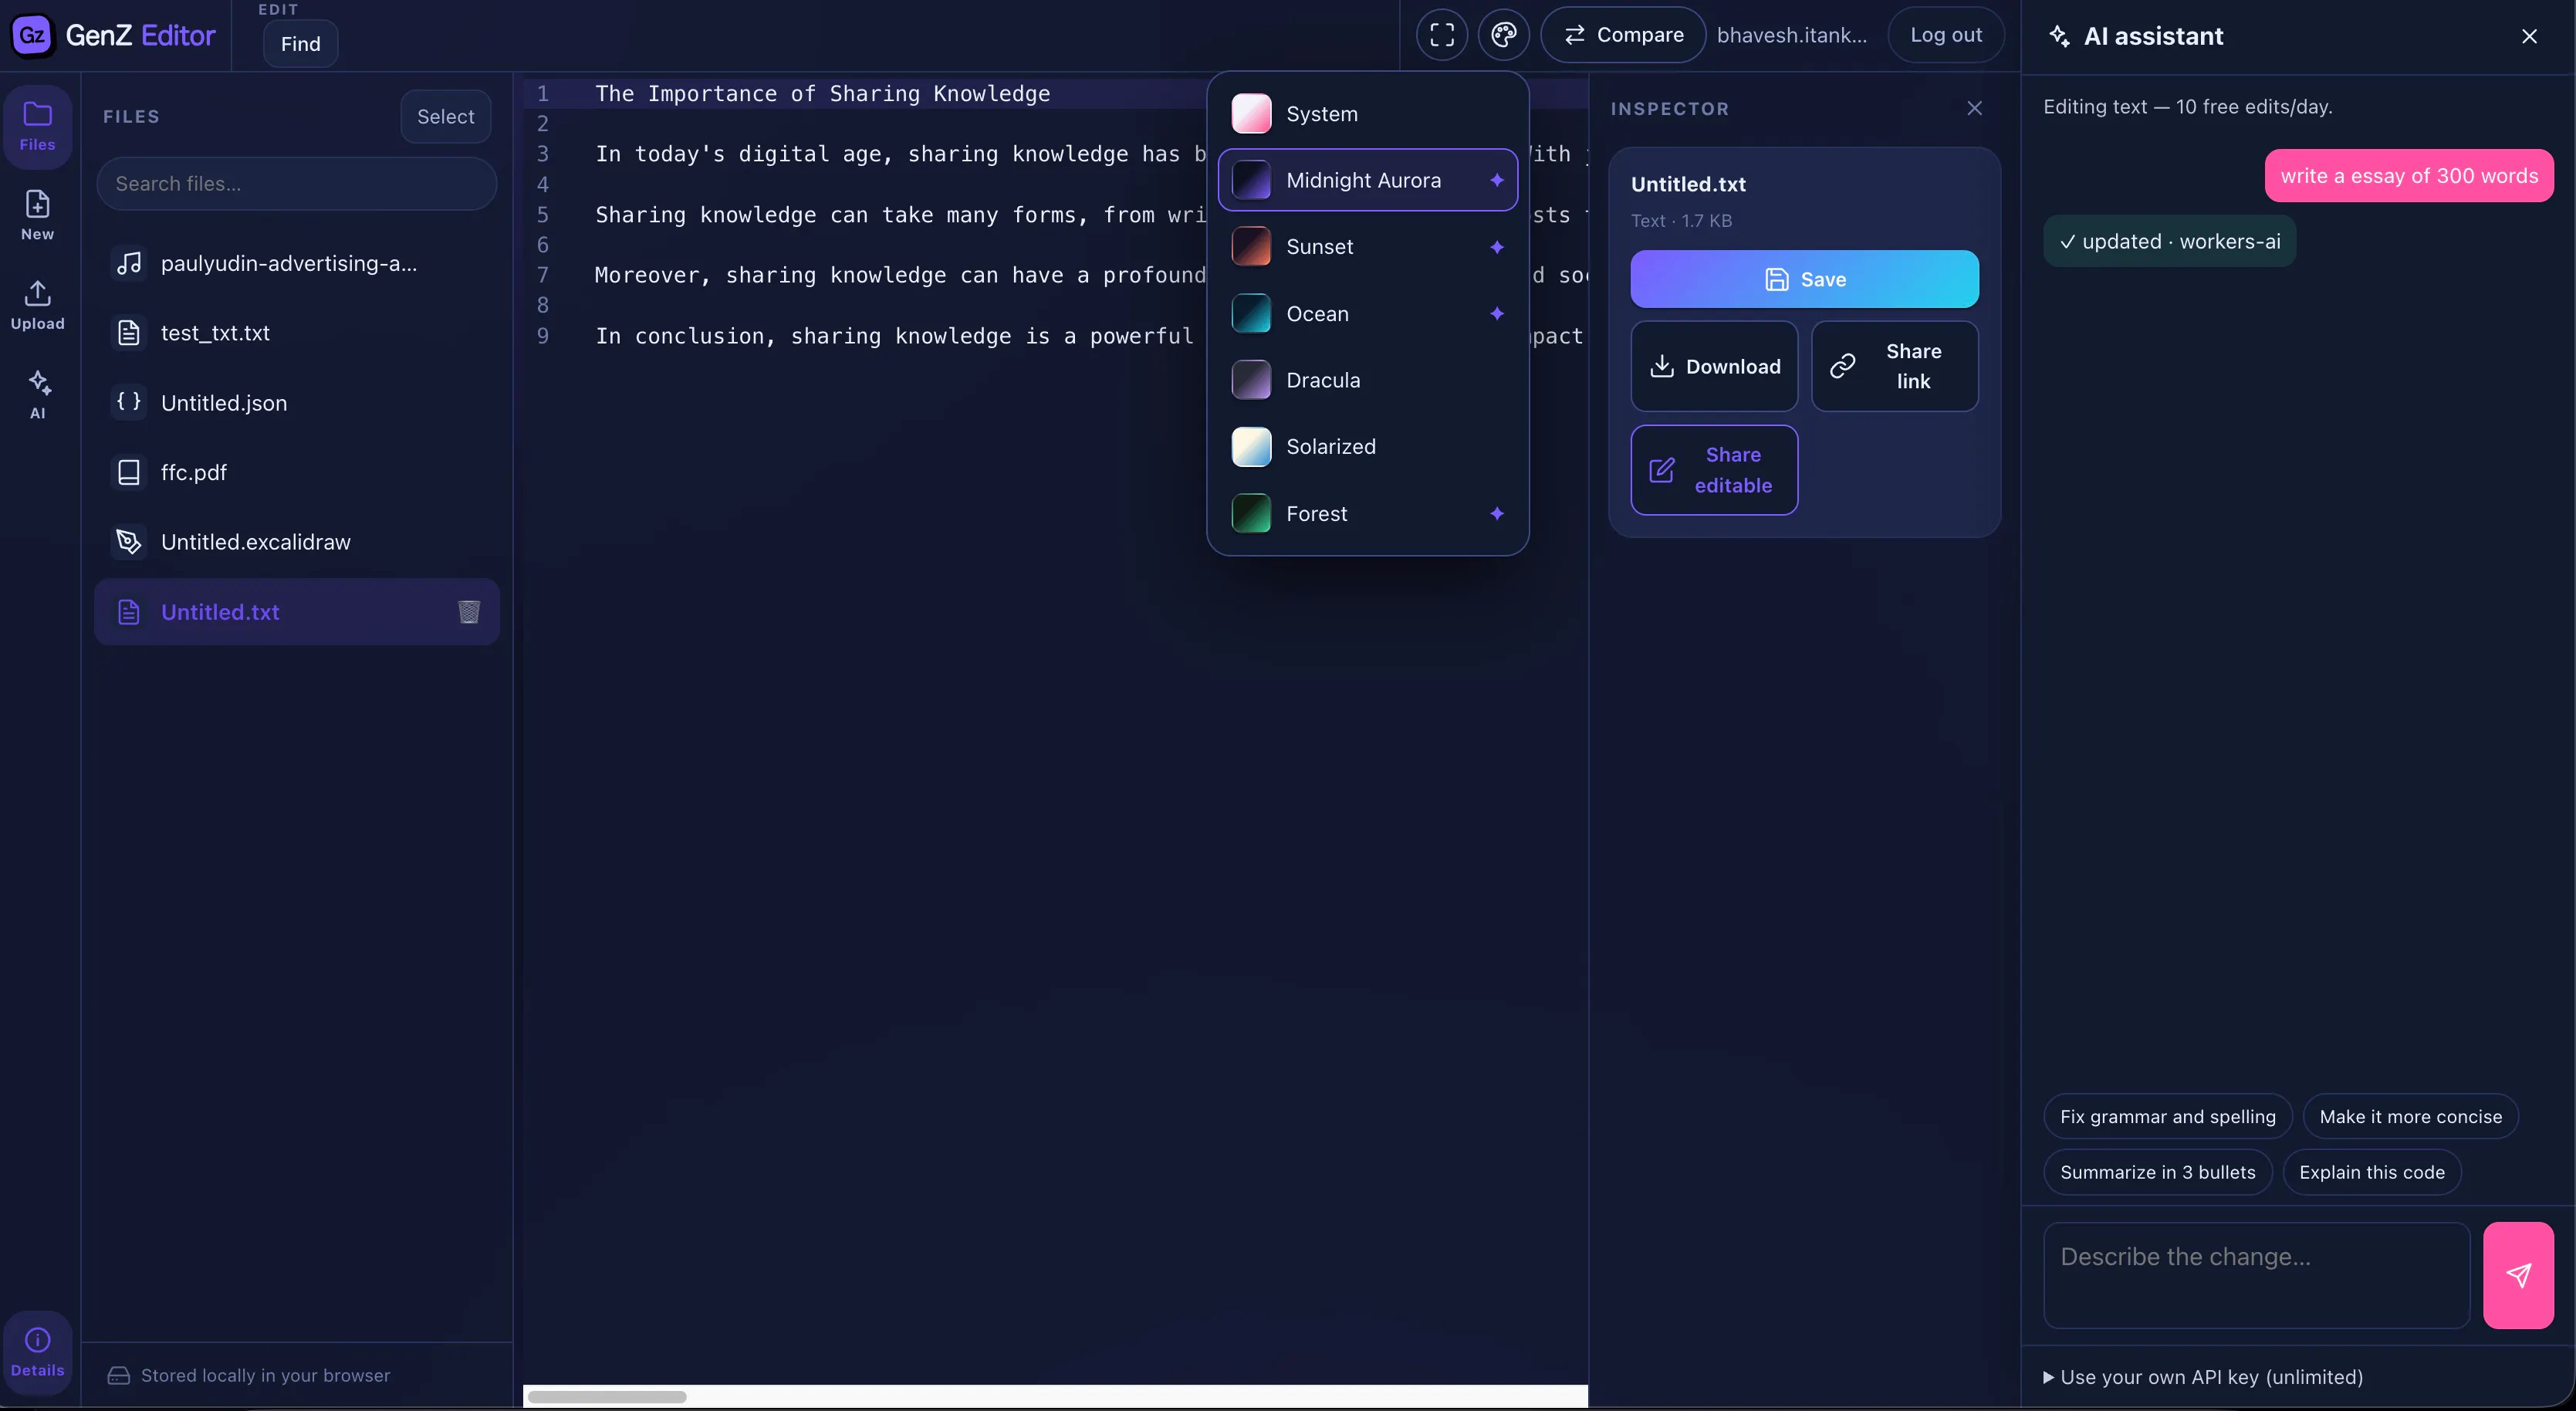
Task: Create a New file from sidebar
Action: coord(37,215)
